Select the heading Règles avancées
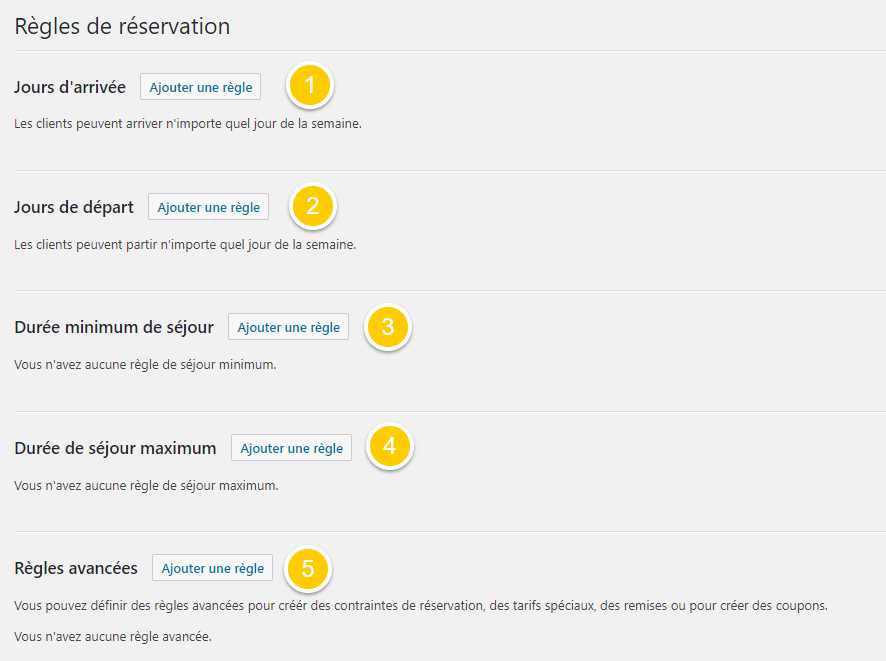Viewport: 886px width, 661px height. [76, 567]
